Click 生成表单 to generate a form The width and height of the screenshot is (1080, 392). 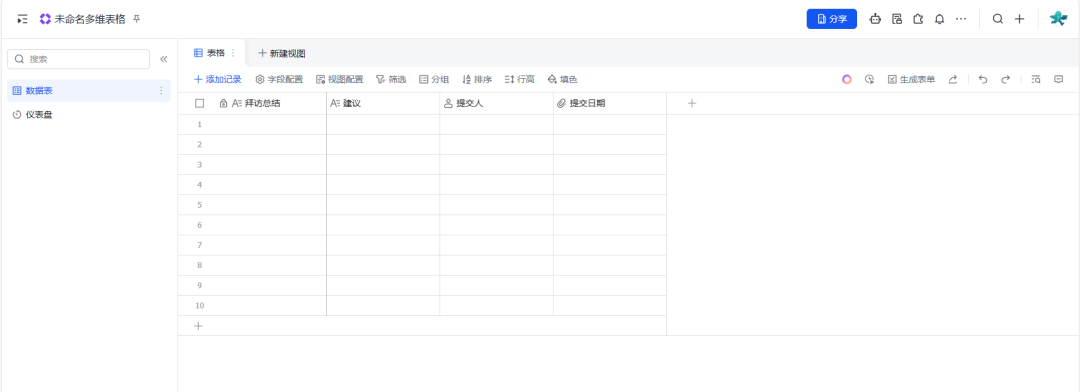tap(911, 80)
